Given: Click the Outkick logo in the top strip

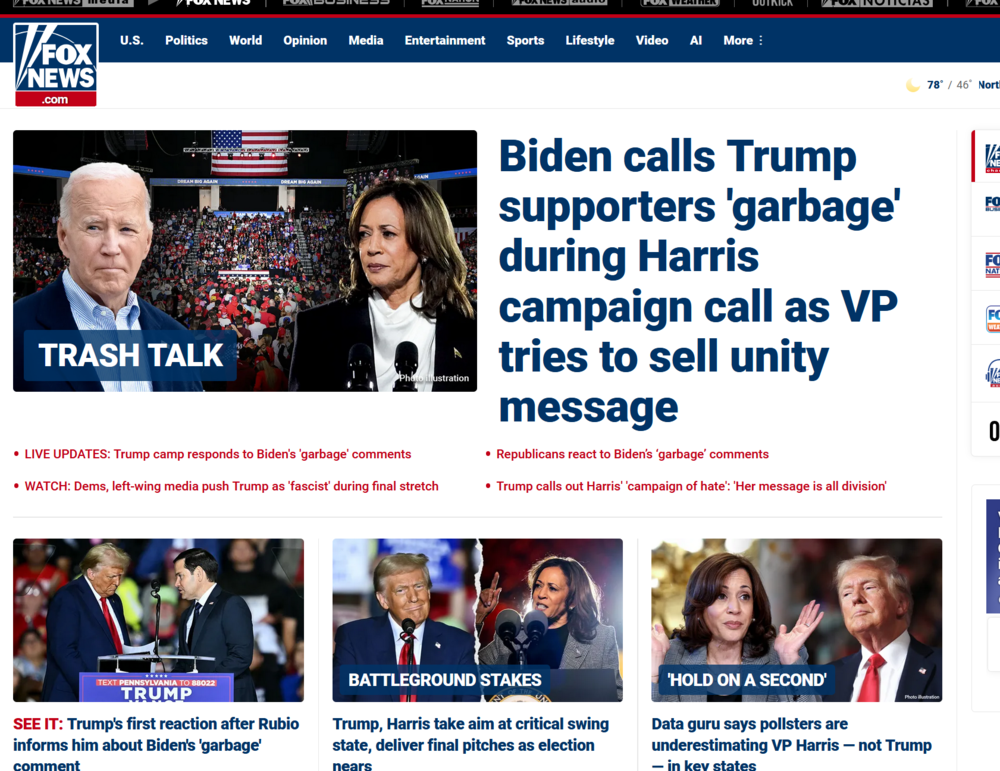Looking at the screenshot, I should pos(774,4).
